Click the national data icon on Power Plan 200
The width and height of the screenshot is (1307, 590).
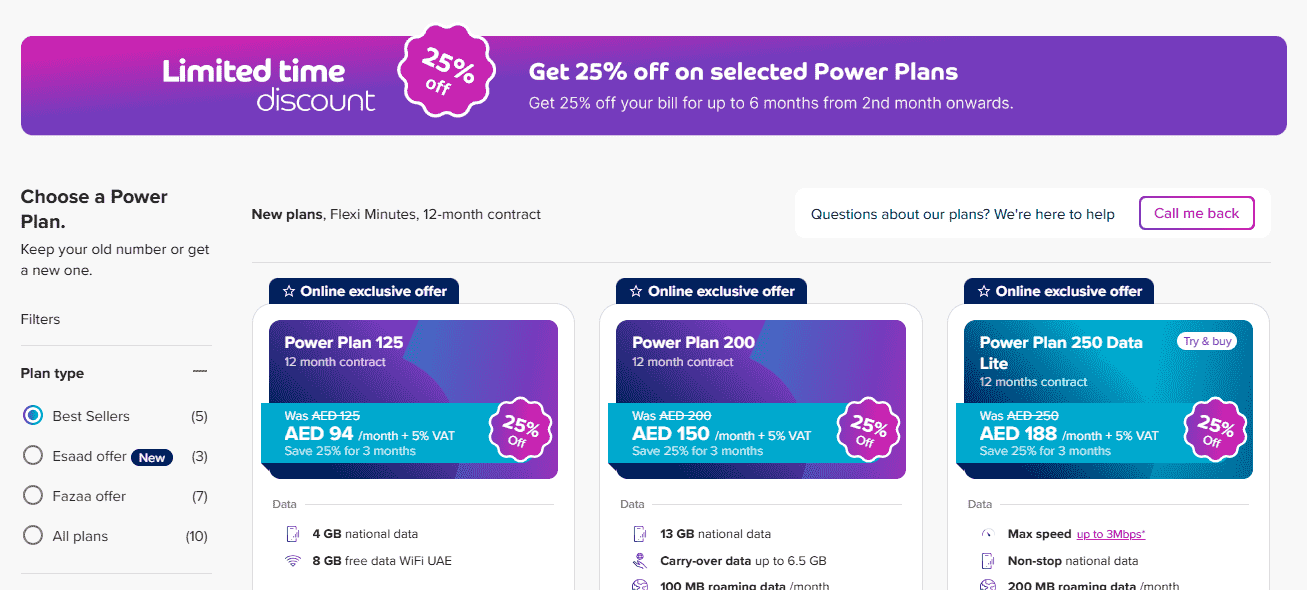coord(639,533)
